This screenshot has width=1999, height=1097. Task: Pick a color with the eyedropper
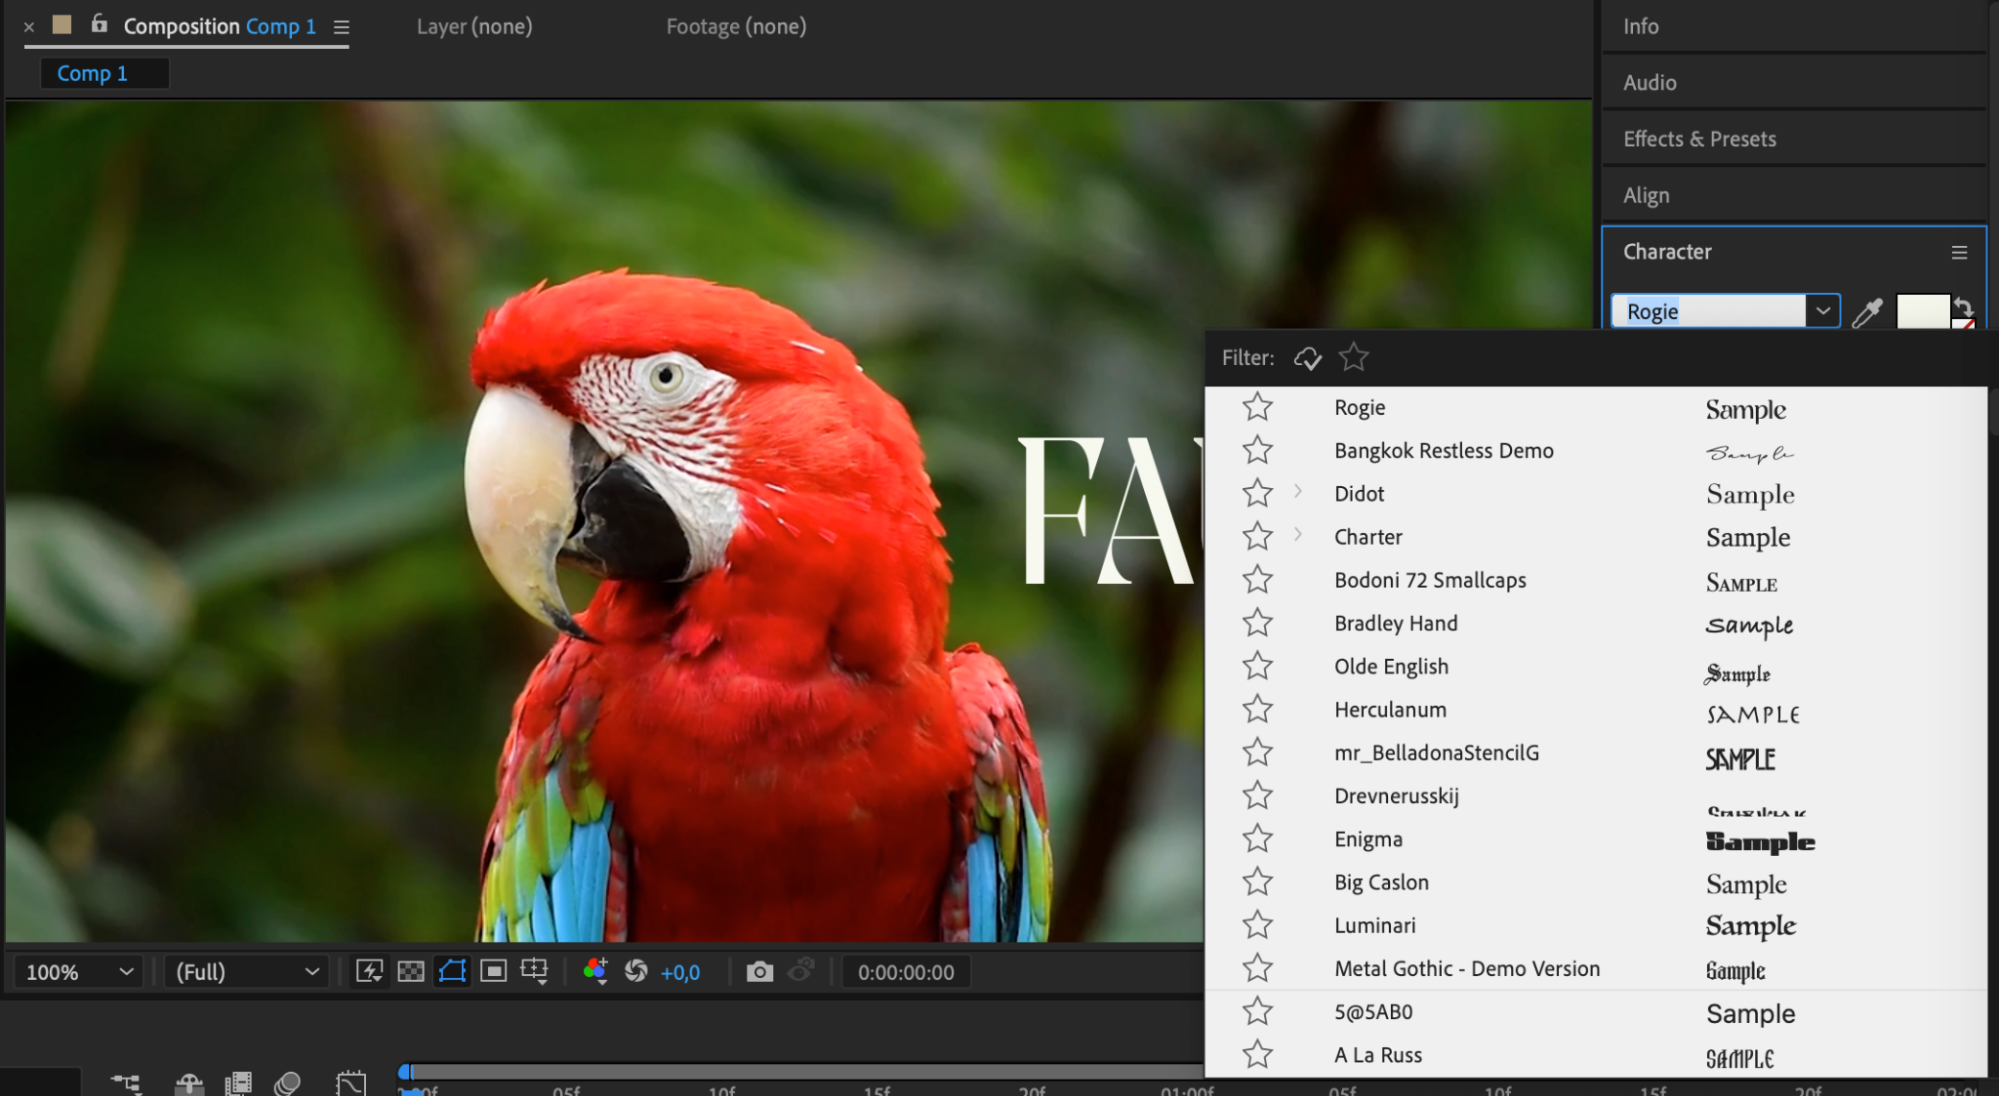coord(1866,313)
